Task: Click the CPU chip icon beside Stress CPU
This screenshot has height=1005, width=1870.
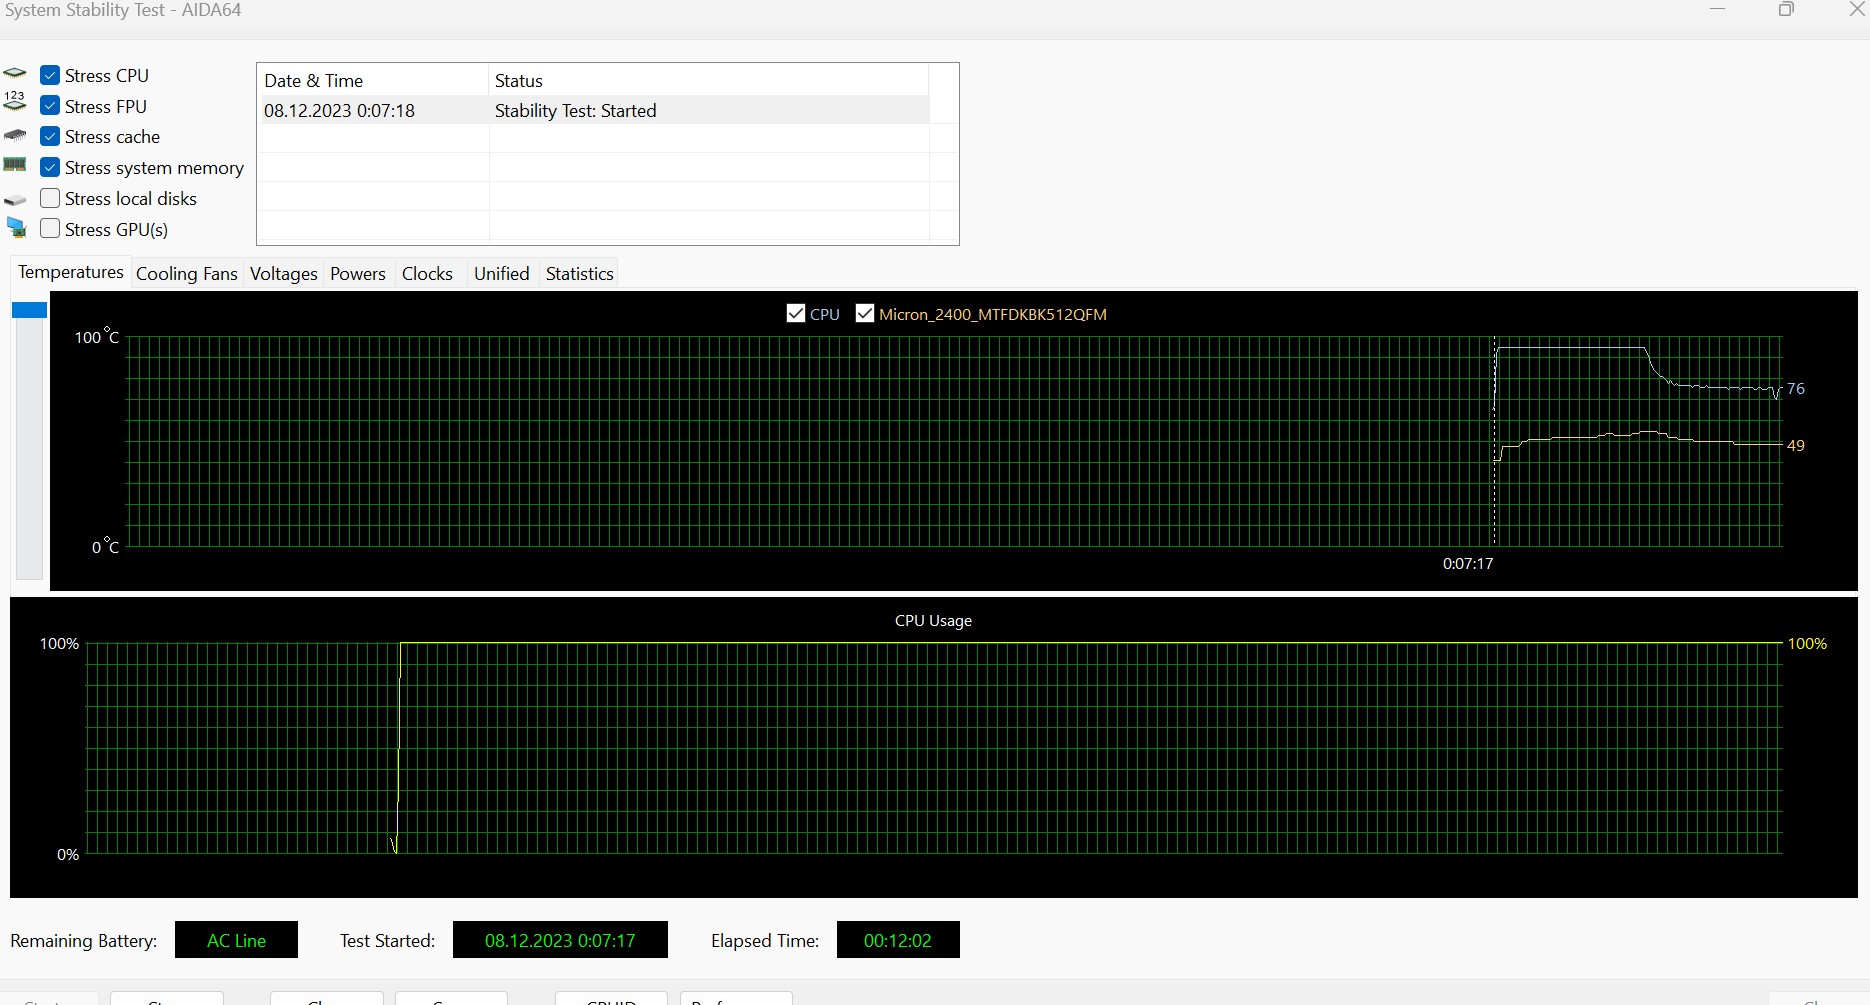Action: [15, 75]
